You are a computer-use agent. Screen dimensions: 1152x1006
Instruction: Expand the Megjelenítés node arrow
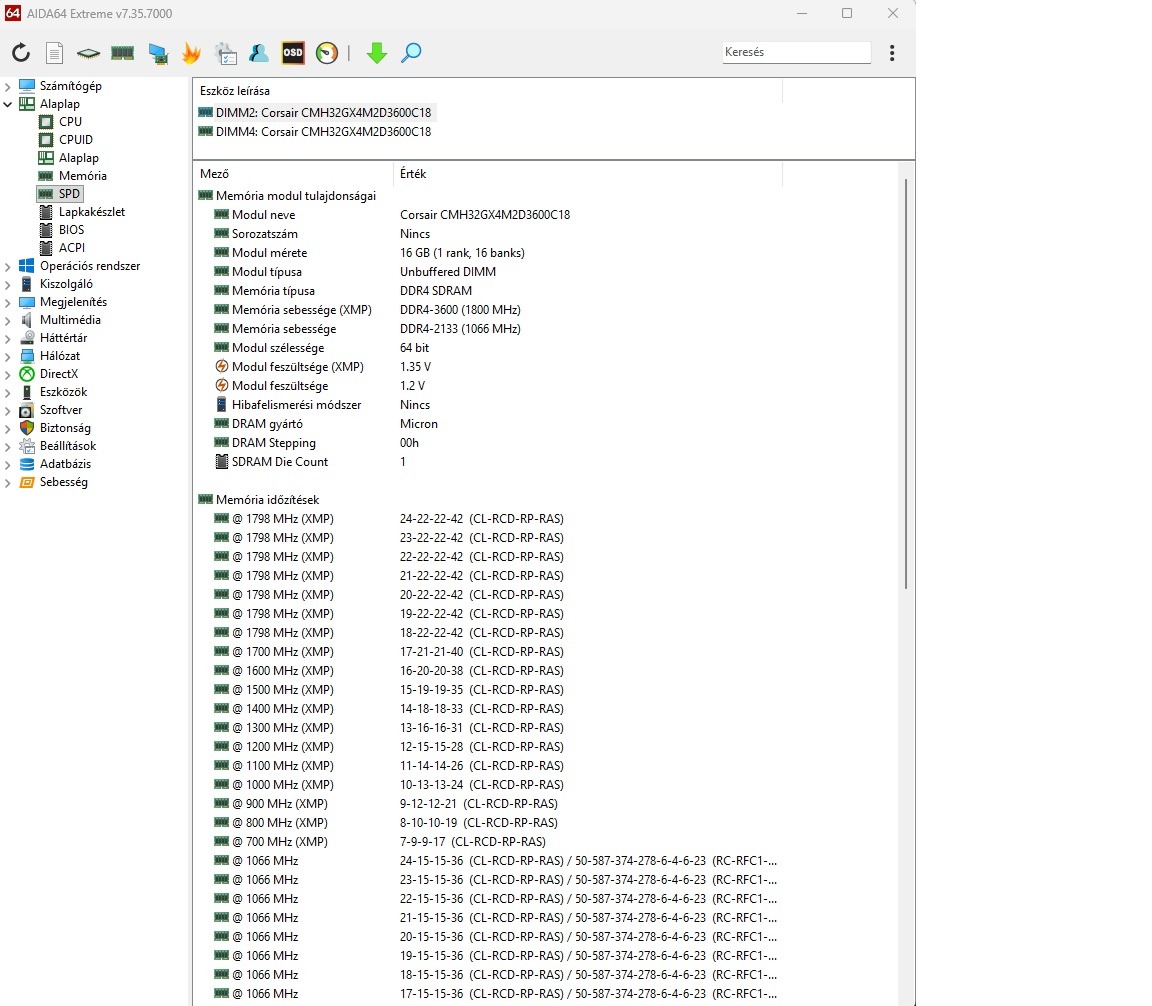pyautogui.click(x=8, y=302)
